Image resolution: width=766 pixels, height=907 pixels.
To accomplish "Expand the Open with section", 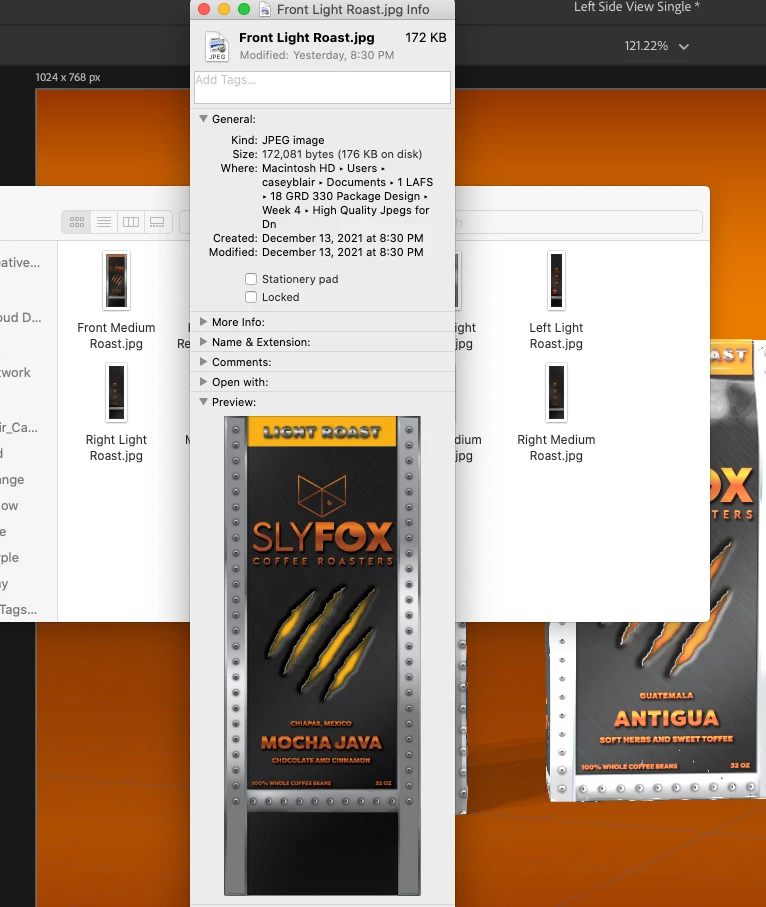I will tap(203, 382).
